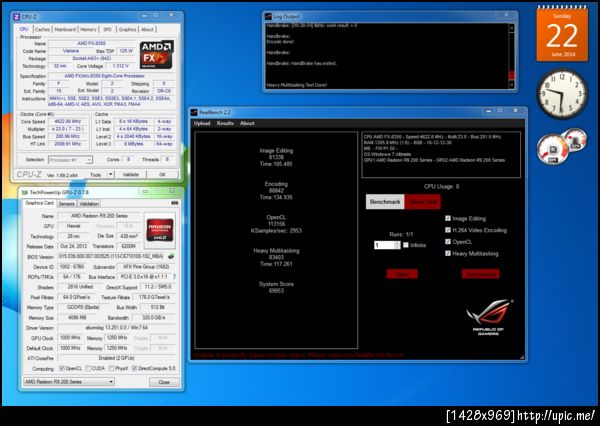
Task: Open the Graphics tab in CPU-Z
Action: (x=127, y=29)
